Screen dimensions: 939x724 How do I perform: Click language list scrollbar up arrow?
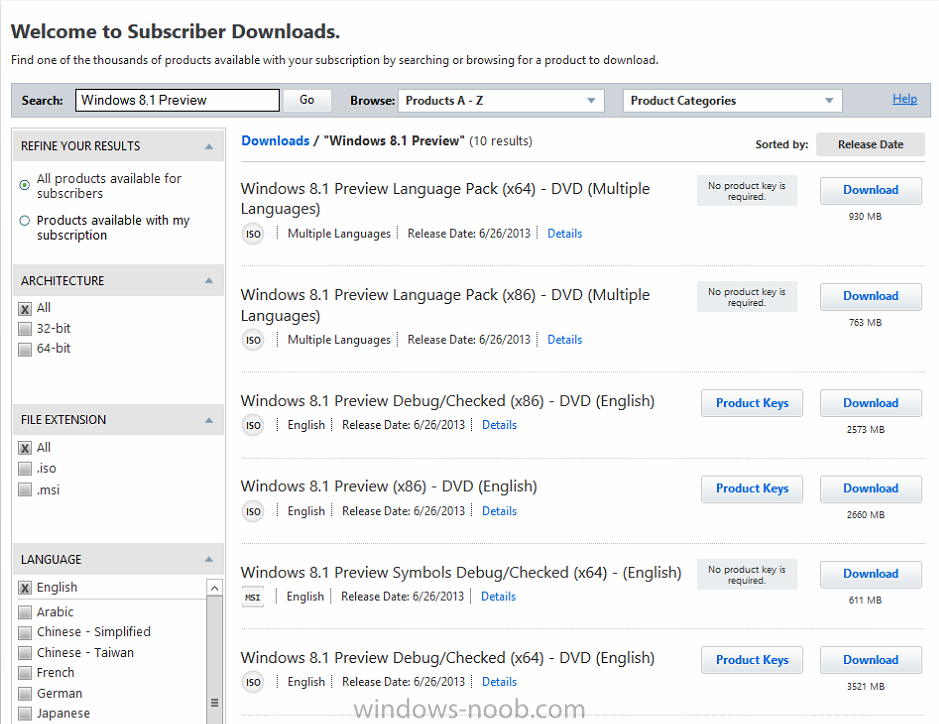coord(214,588)
